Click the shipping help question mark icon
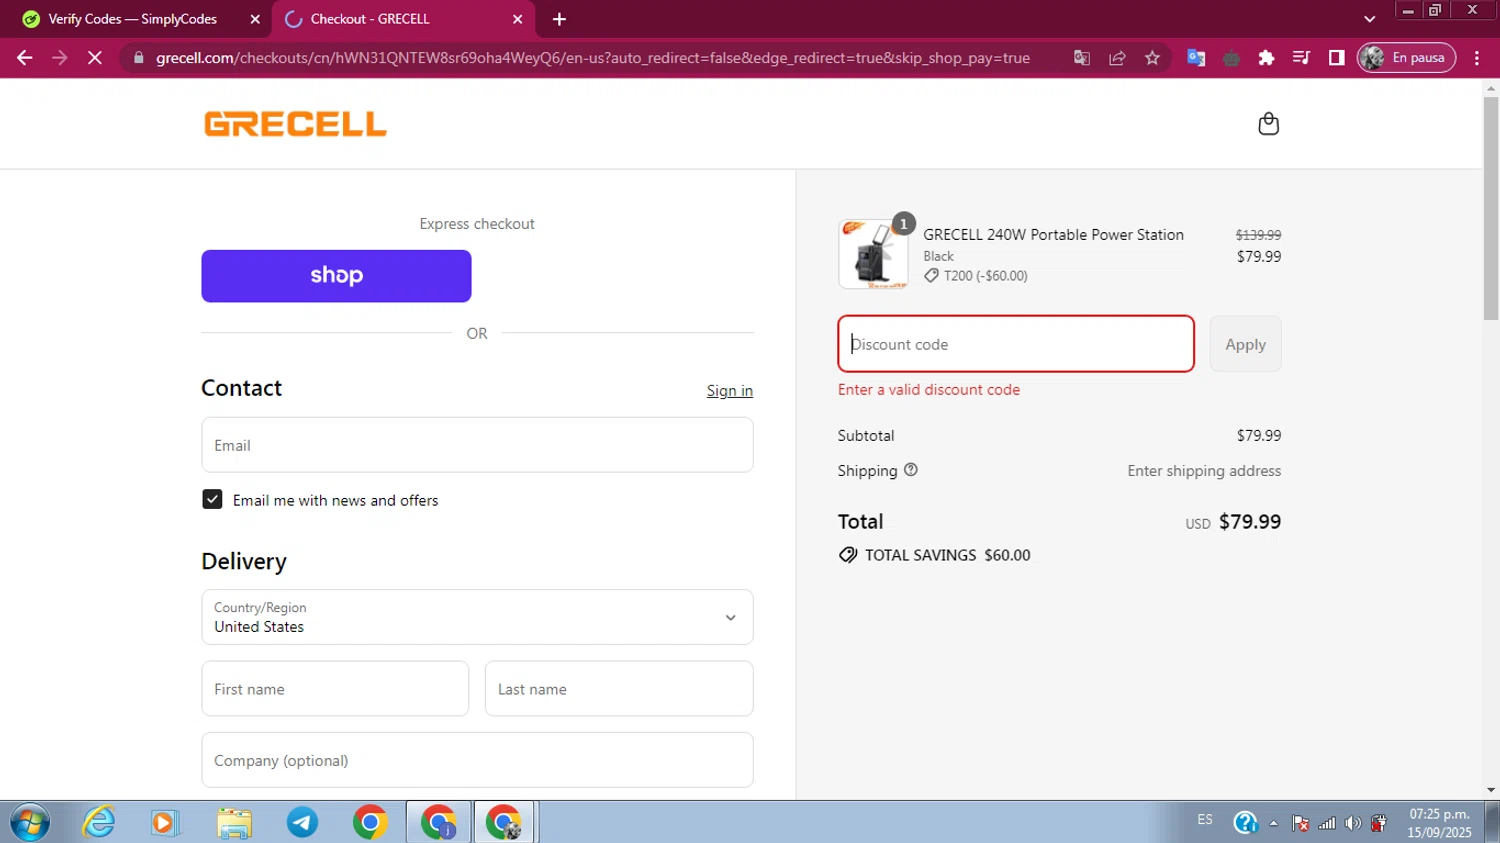 click(911, 470)
